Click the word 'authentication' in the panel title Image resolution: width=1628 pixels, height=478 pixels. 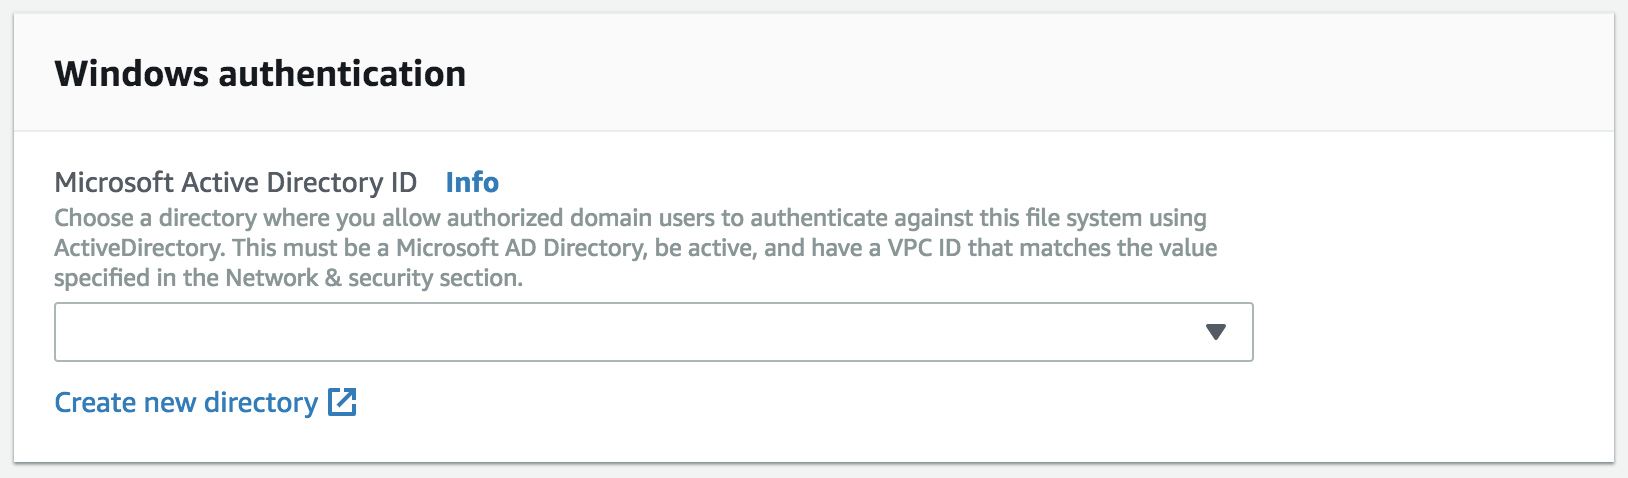pyautogui.click(x=342, y=74)
